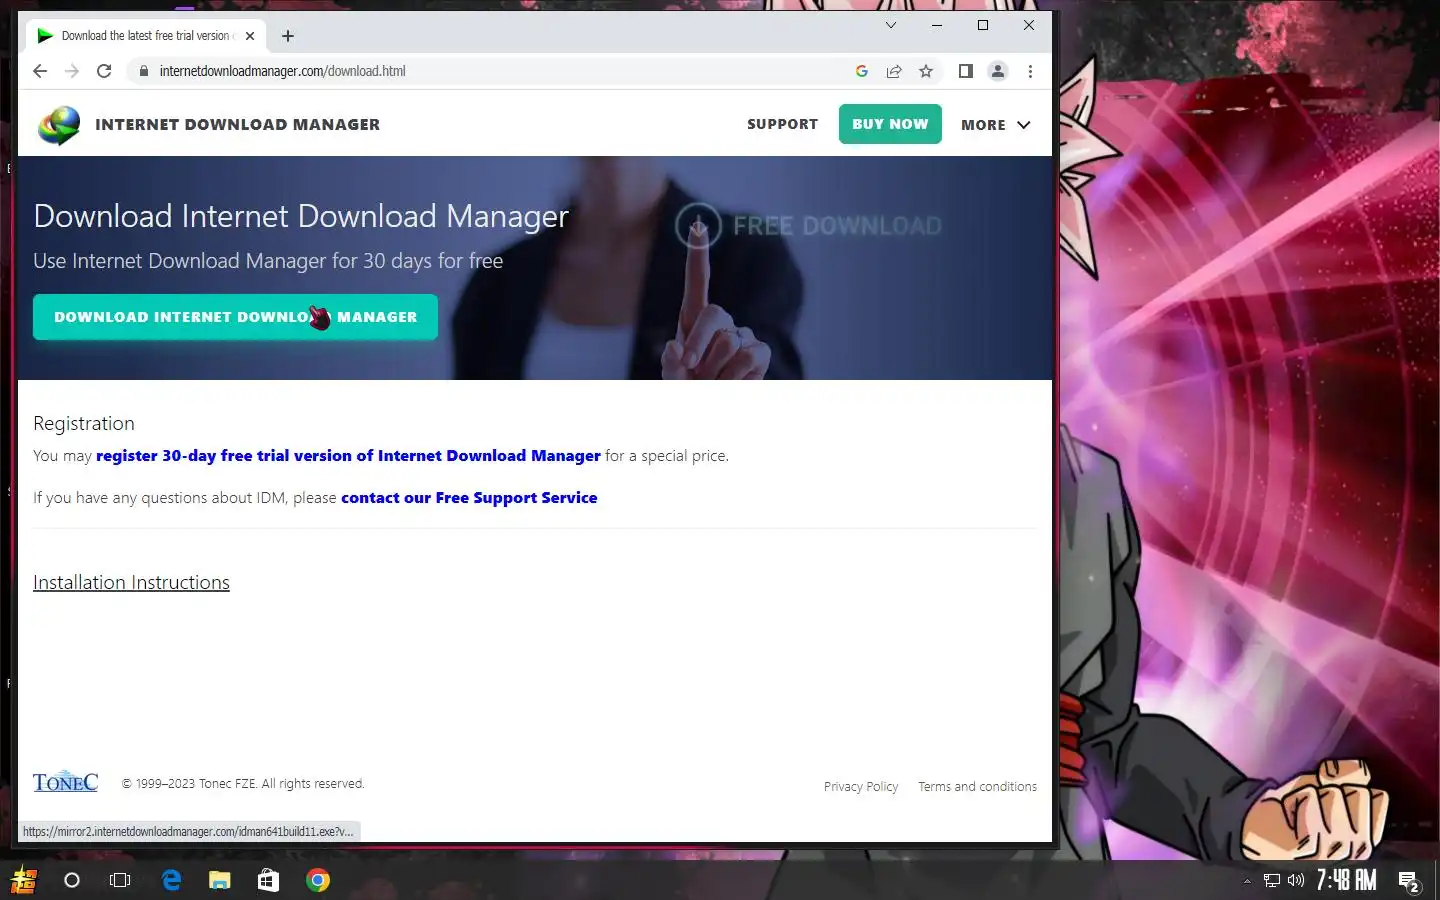Image resolution: width=1440 pixels, height=900 pixels.
Task: Open File Explorer from taskbar
Action: [220, 880]
